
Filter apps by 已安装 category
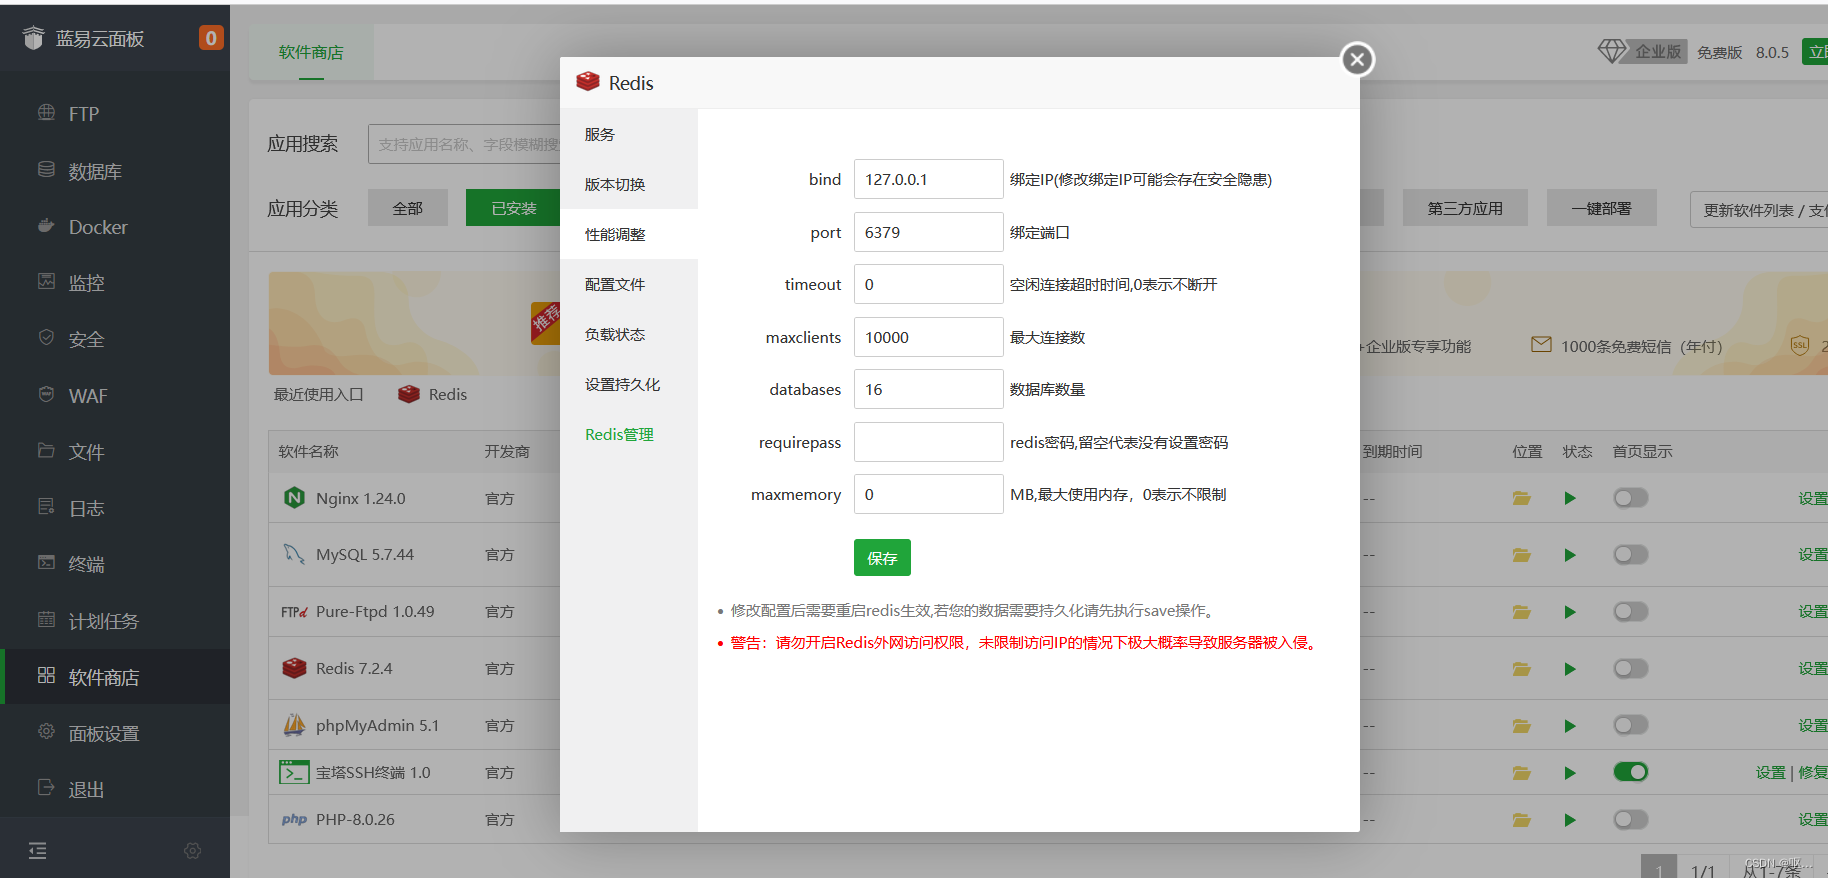coord(514,208)
